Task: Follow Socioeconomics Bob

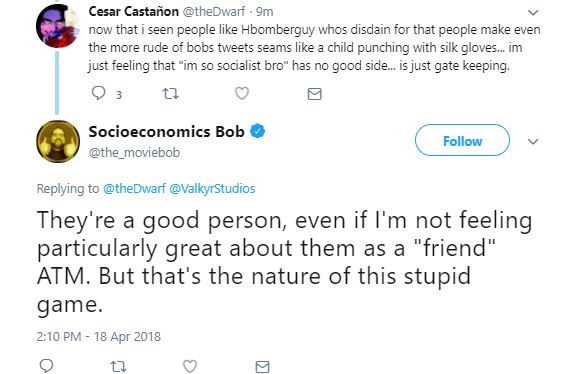Action: 462,140
